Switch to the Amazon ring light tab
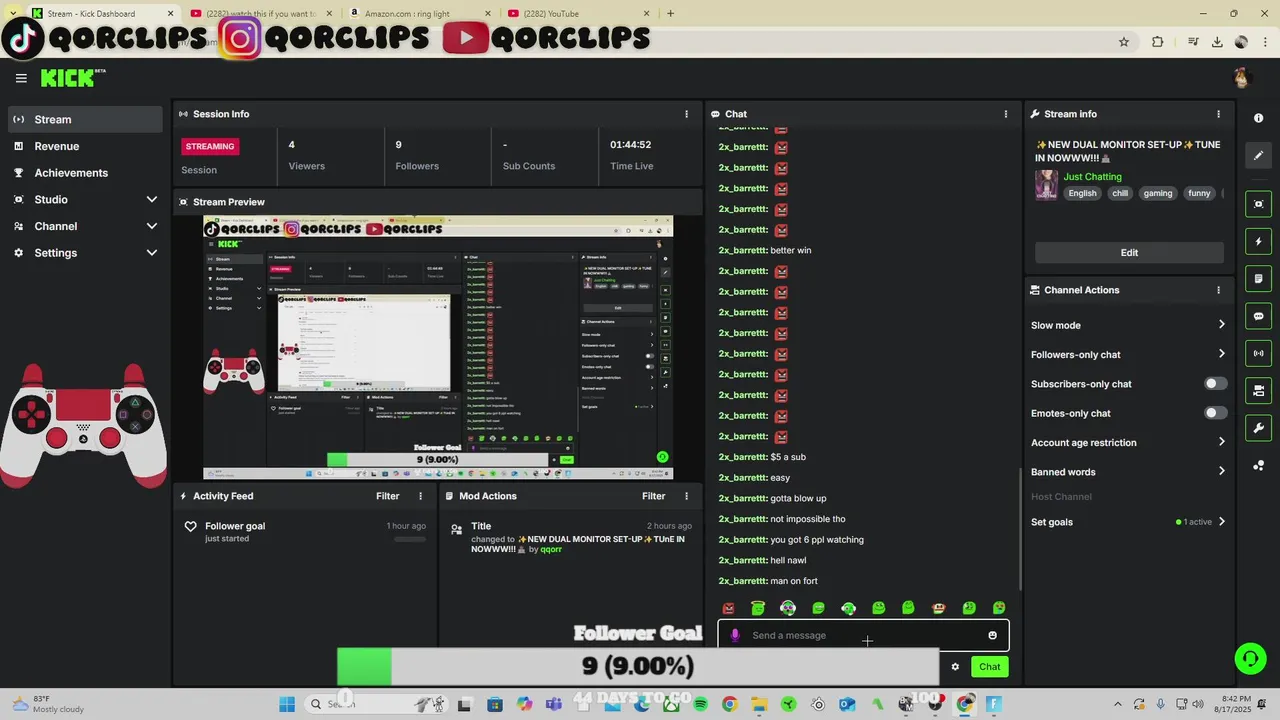The height and width of the screenshot is (720, 1280). 420,13
